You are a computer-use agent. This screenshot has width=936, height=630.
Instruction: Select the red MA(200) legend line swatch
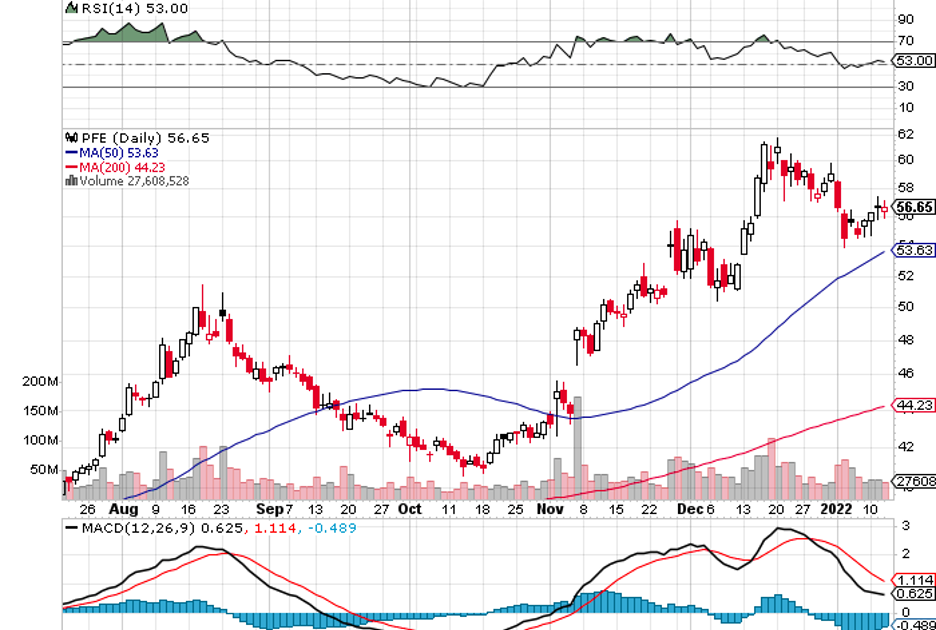71,167
